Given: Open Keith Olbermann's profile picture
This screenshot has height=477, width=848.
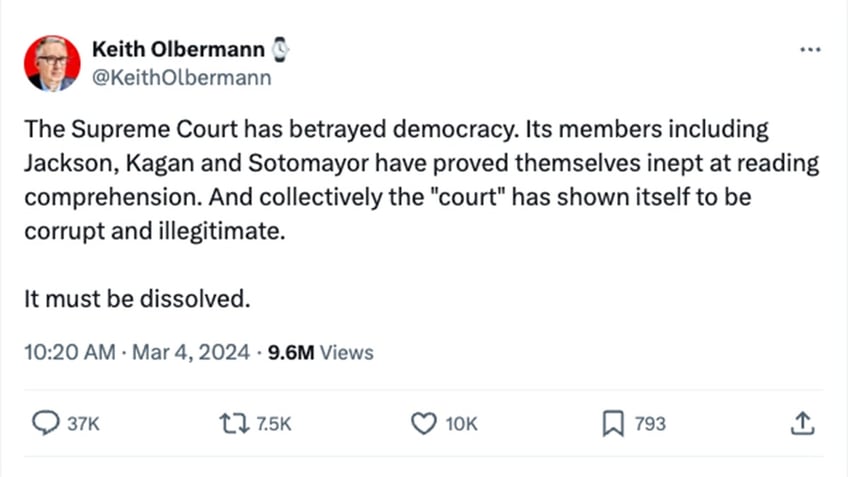Looking at the screenshot, I should (52, 64).
